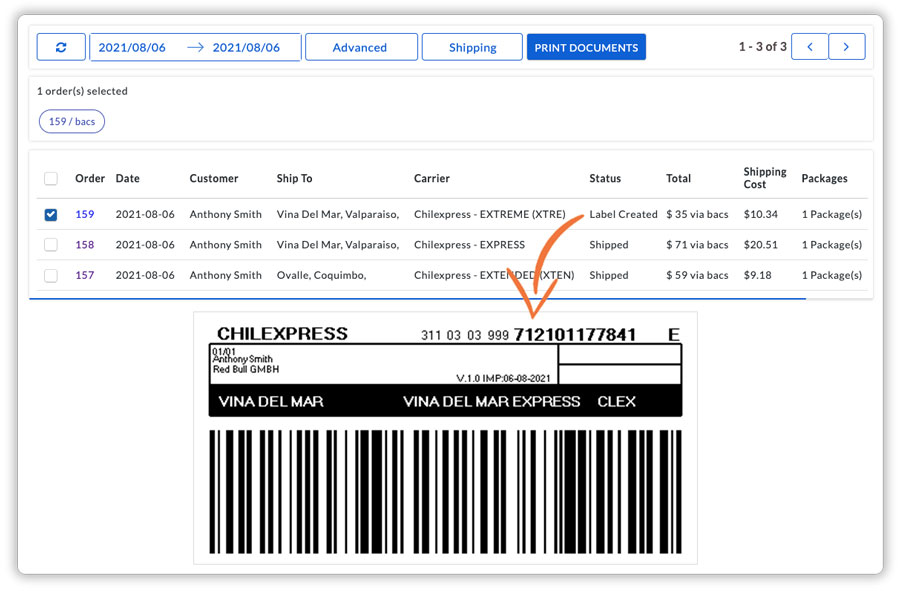Check the checkbox for order 157
The width and height of the screenshot is (900, 591).
[51, 275]
